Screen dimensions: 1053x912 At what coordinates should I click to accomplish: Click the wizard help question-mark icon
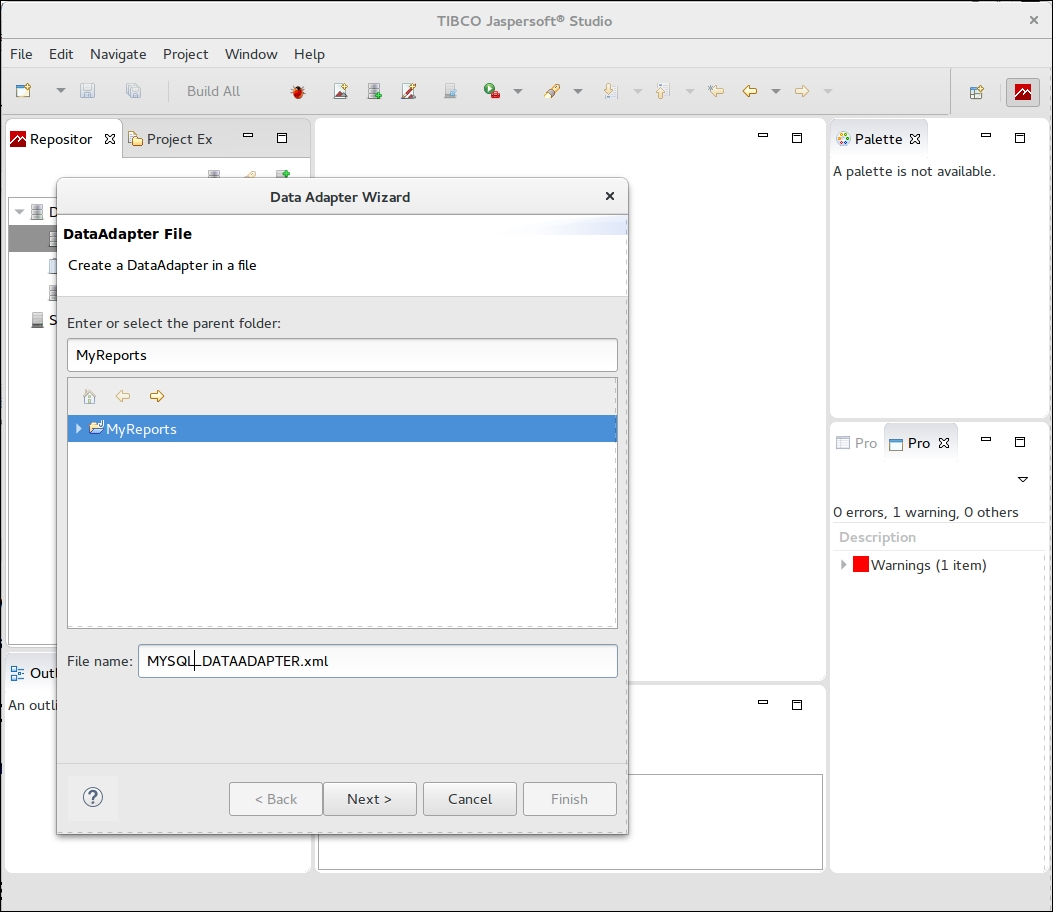pos(93,797)
